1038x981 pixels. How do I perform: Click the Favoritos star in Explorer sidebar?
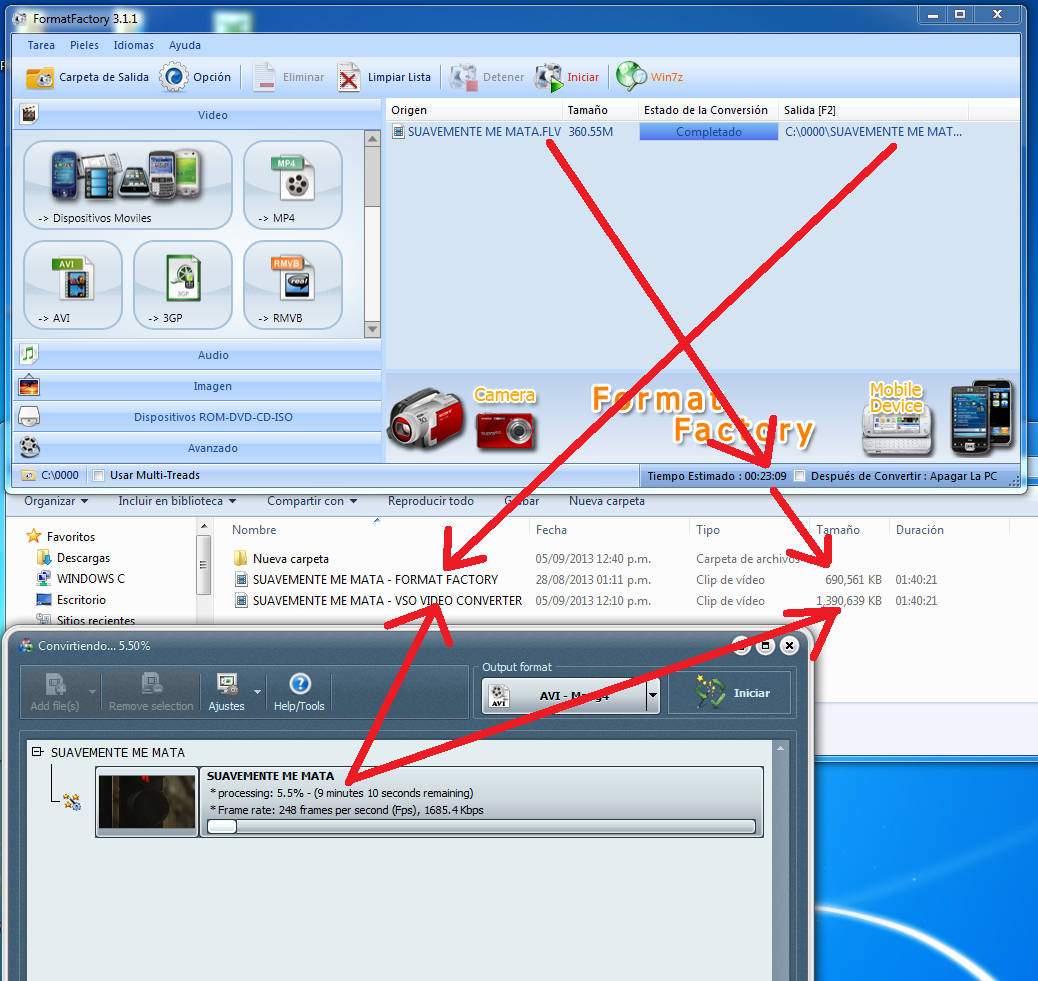coord(34,536)
